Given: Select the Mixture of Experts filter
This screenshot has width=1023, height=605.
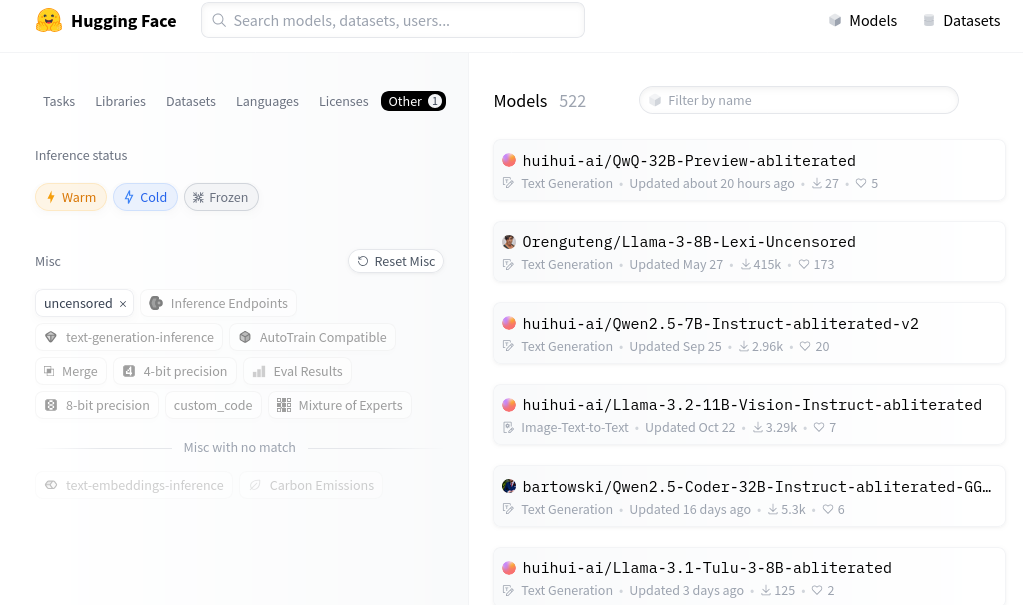Looking at the screenshot, I should click(340, 405).
